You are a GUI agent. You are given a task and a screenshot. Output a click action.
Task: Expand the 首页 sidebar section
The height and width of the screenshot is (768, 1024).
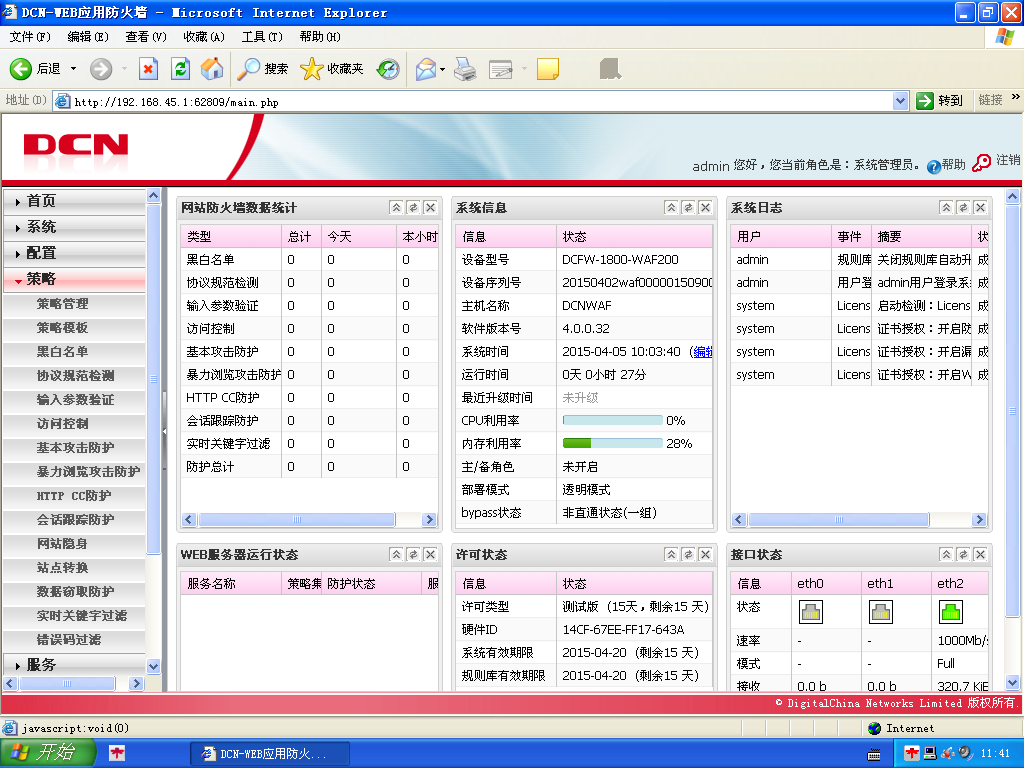[74, 201]
